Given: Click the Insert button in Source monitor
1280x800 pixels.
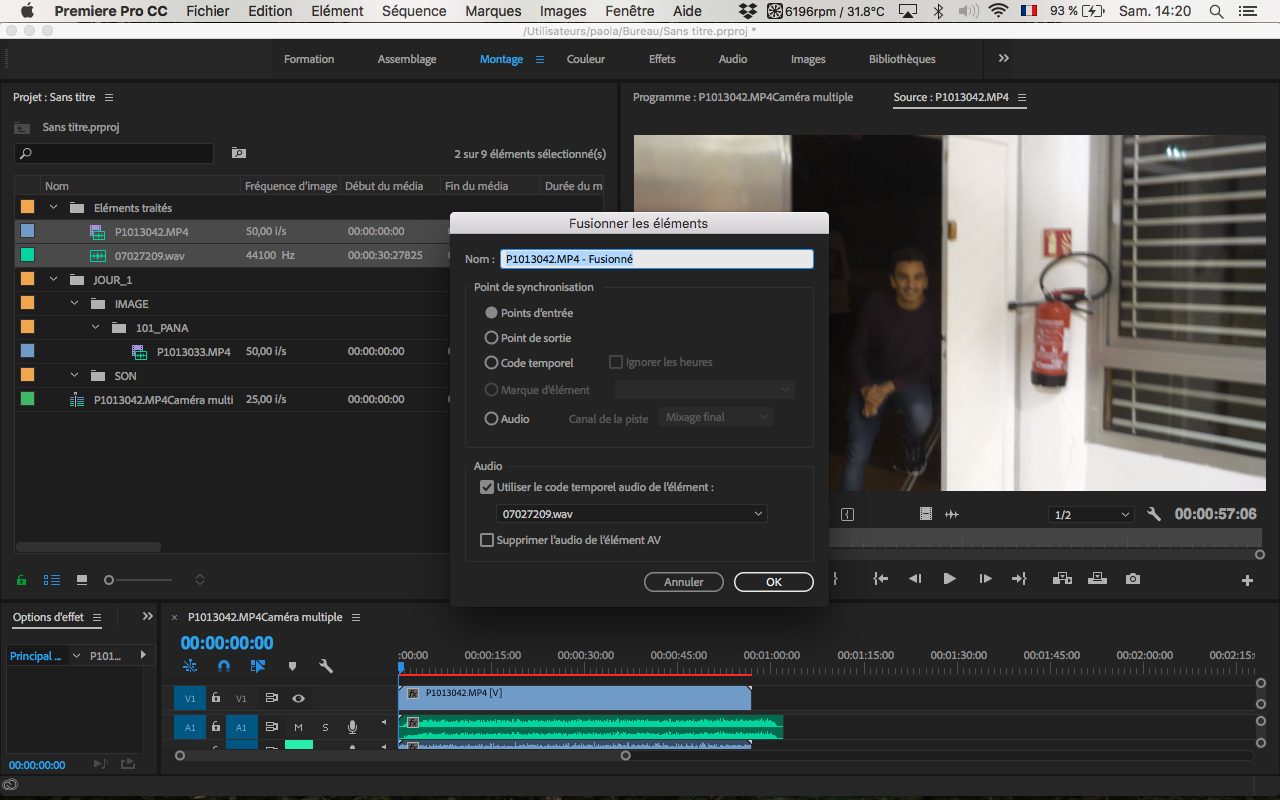Looking at the screenshot, I should pyautogui.click(x=1062, y=579).
